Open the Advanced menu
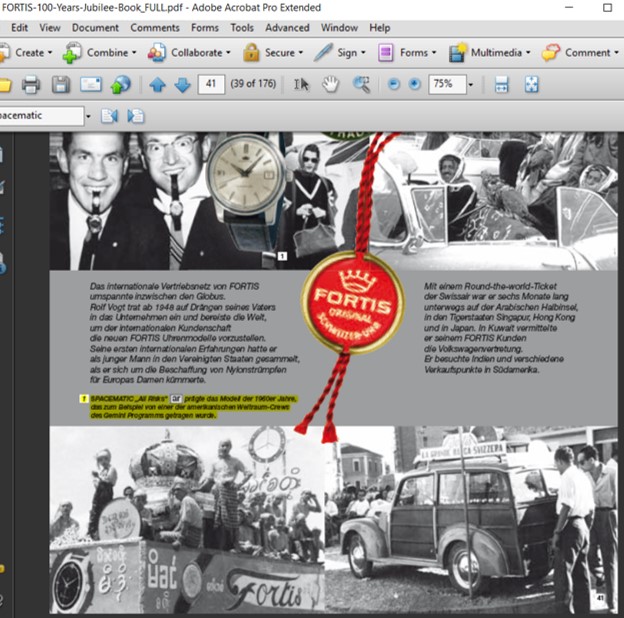Screen dimensions: 624x618 click(x=287, y=28)
